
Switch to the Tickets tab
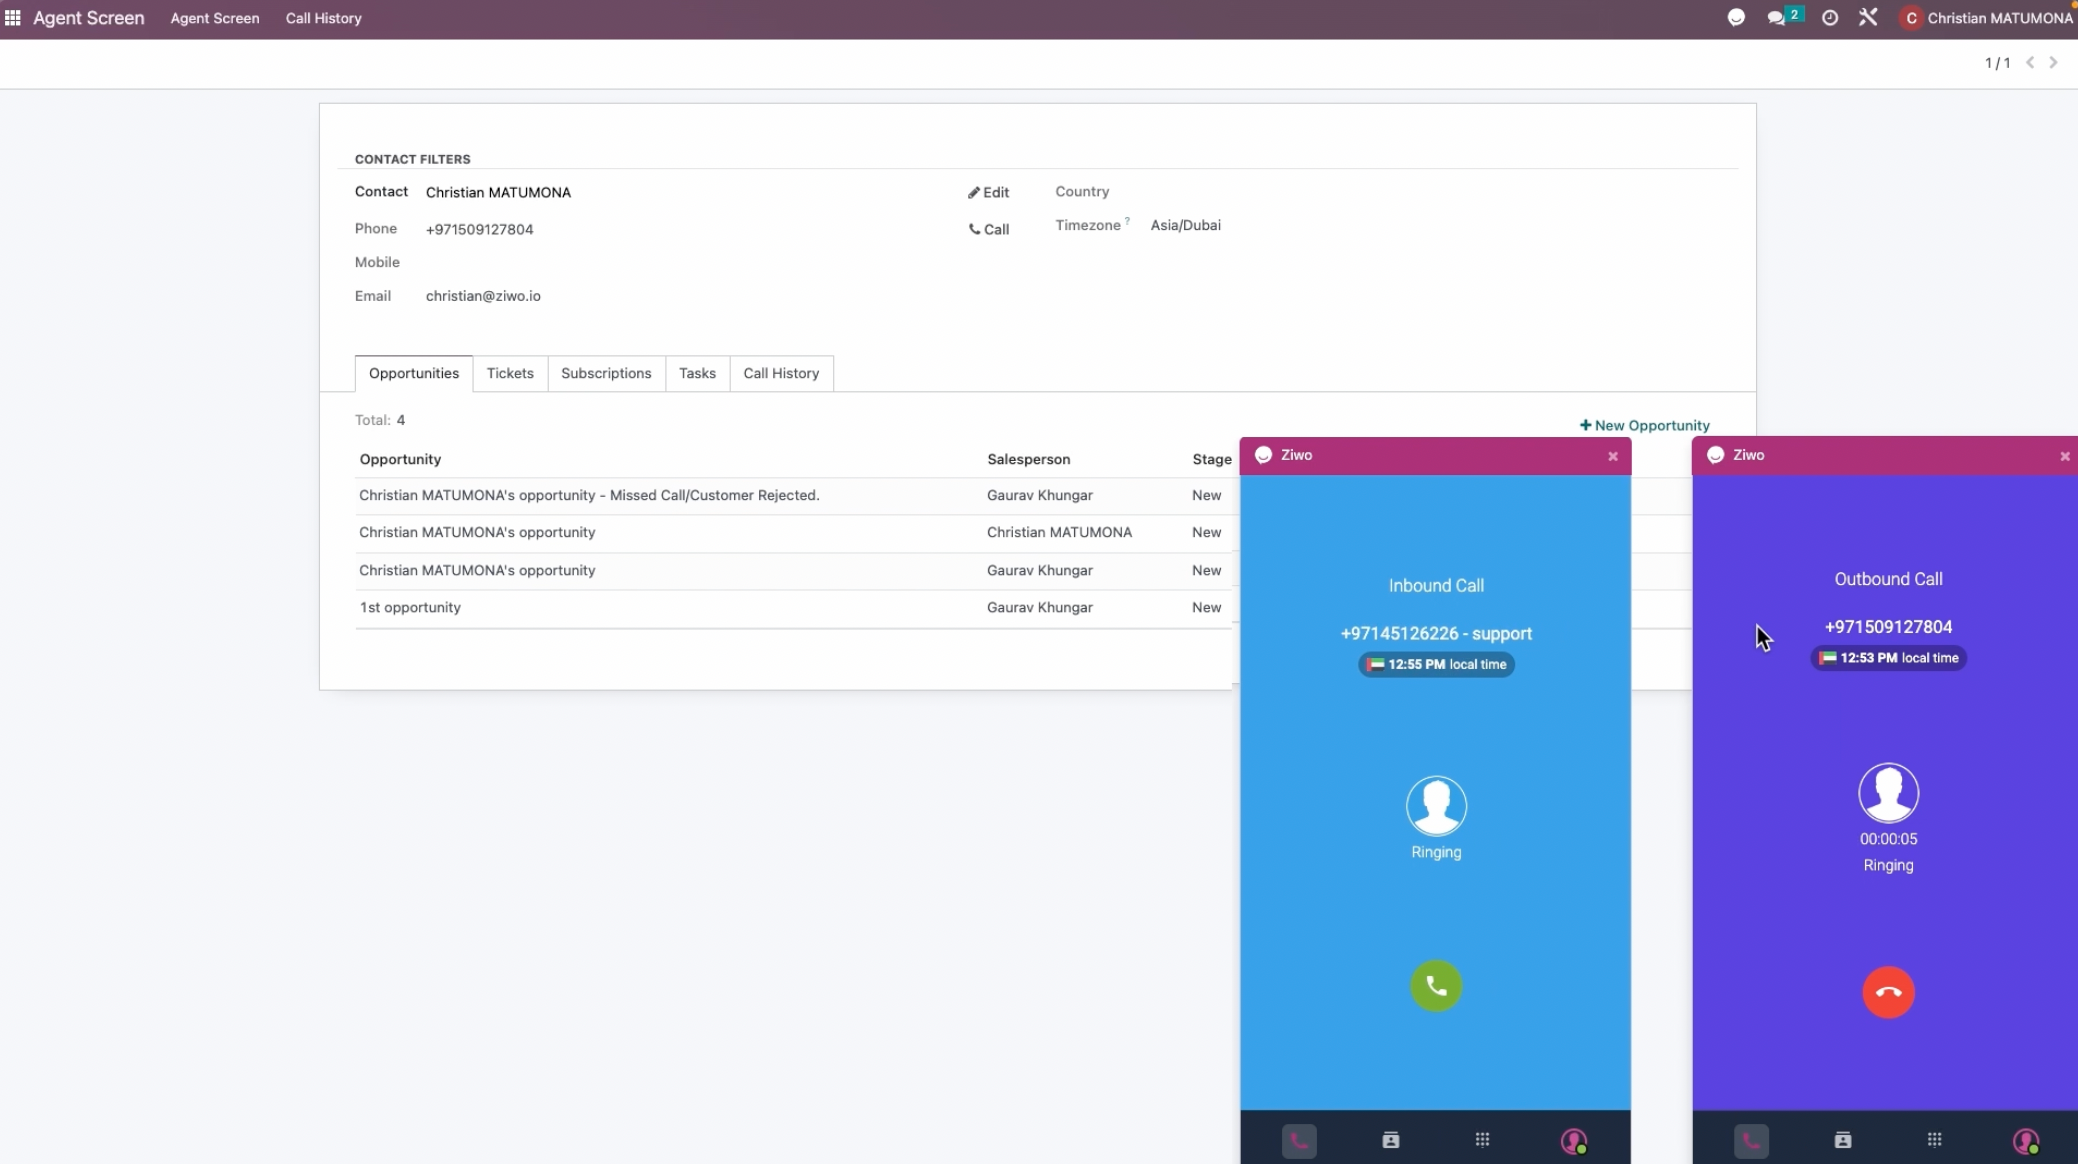510,373
